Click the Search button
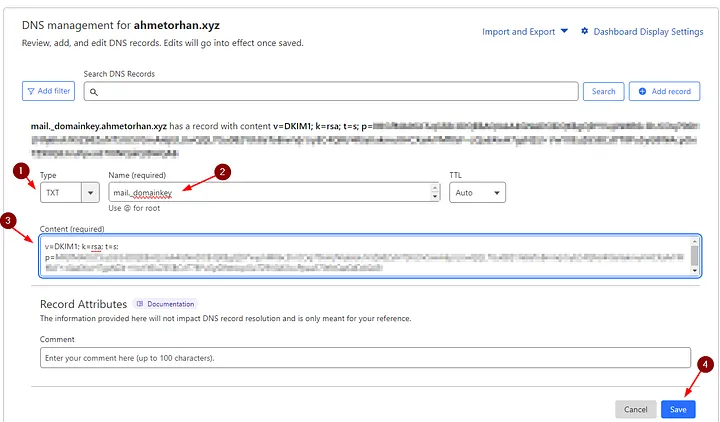The image size is (720, 422). tap(603, 91)
